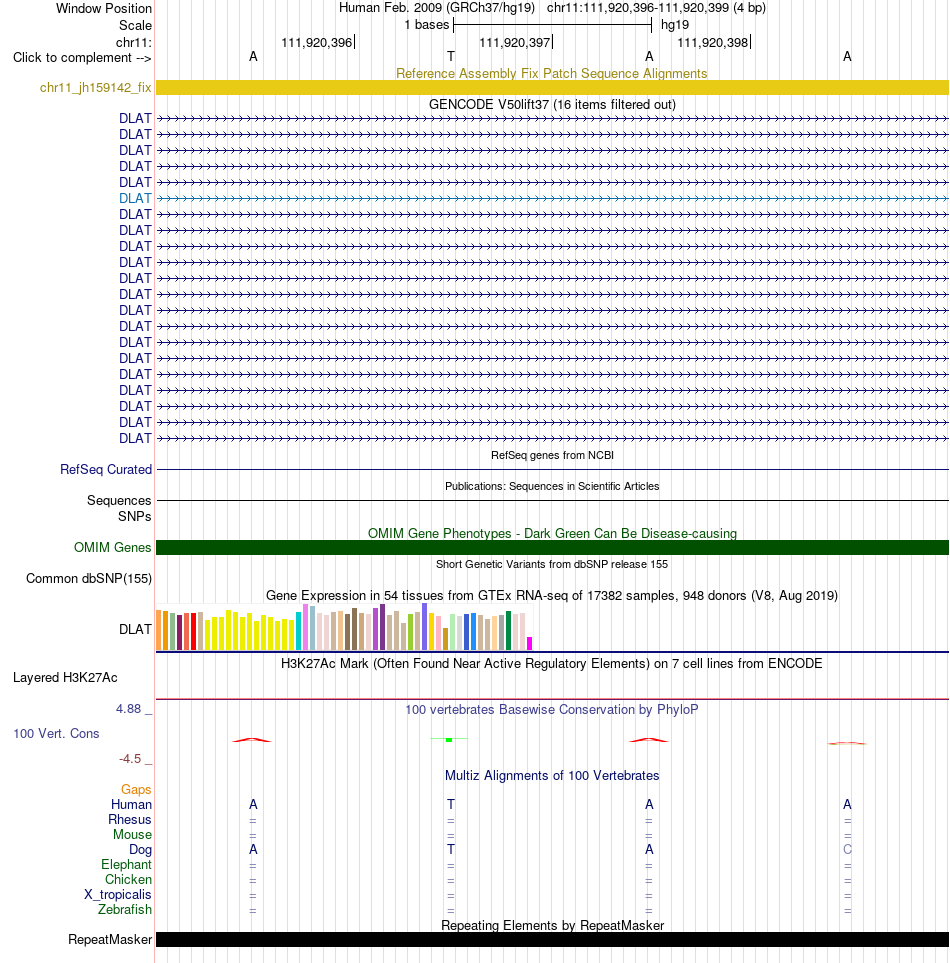
Task: Open the RefSeq Curated track label
Action: point(106,469)
